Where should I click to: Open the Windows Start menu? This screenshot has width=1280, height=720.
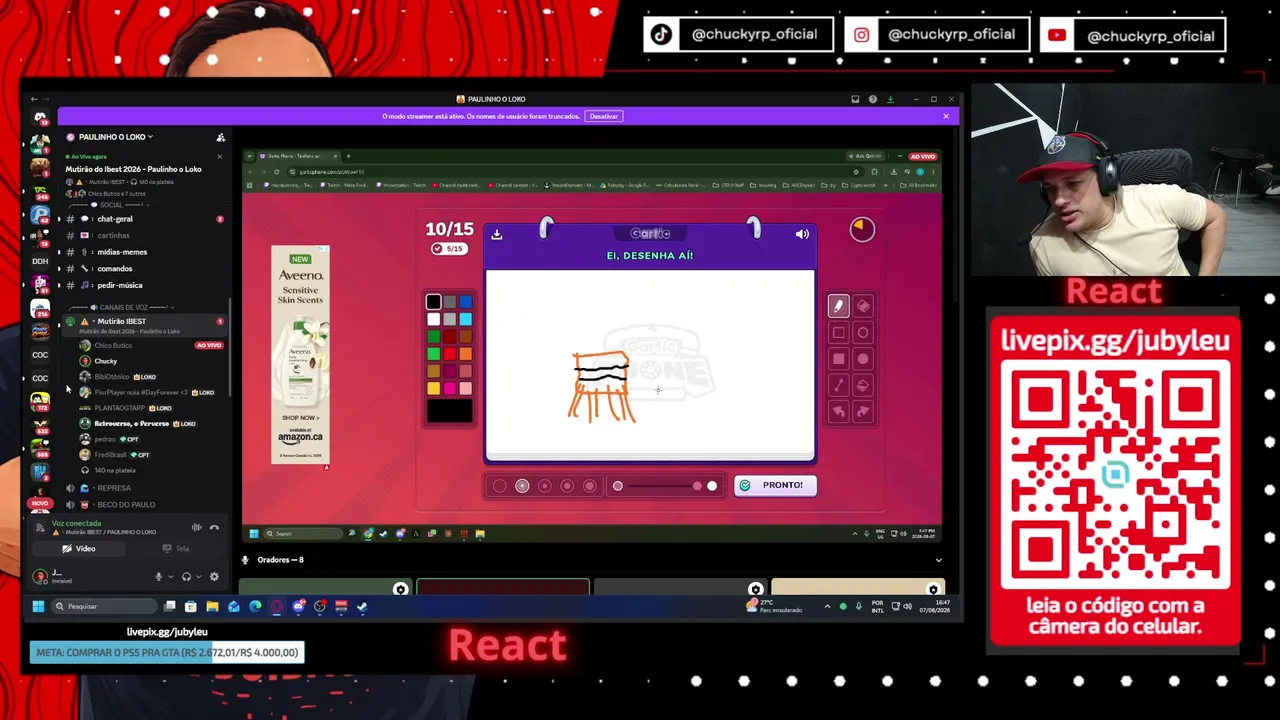click(38, 606)
